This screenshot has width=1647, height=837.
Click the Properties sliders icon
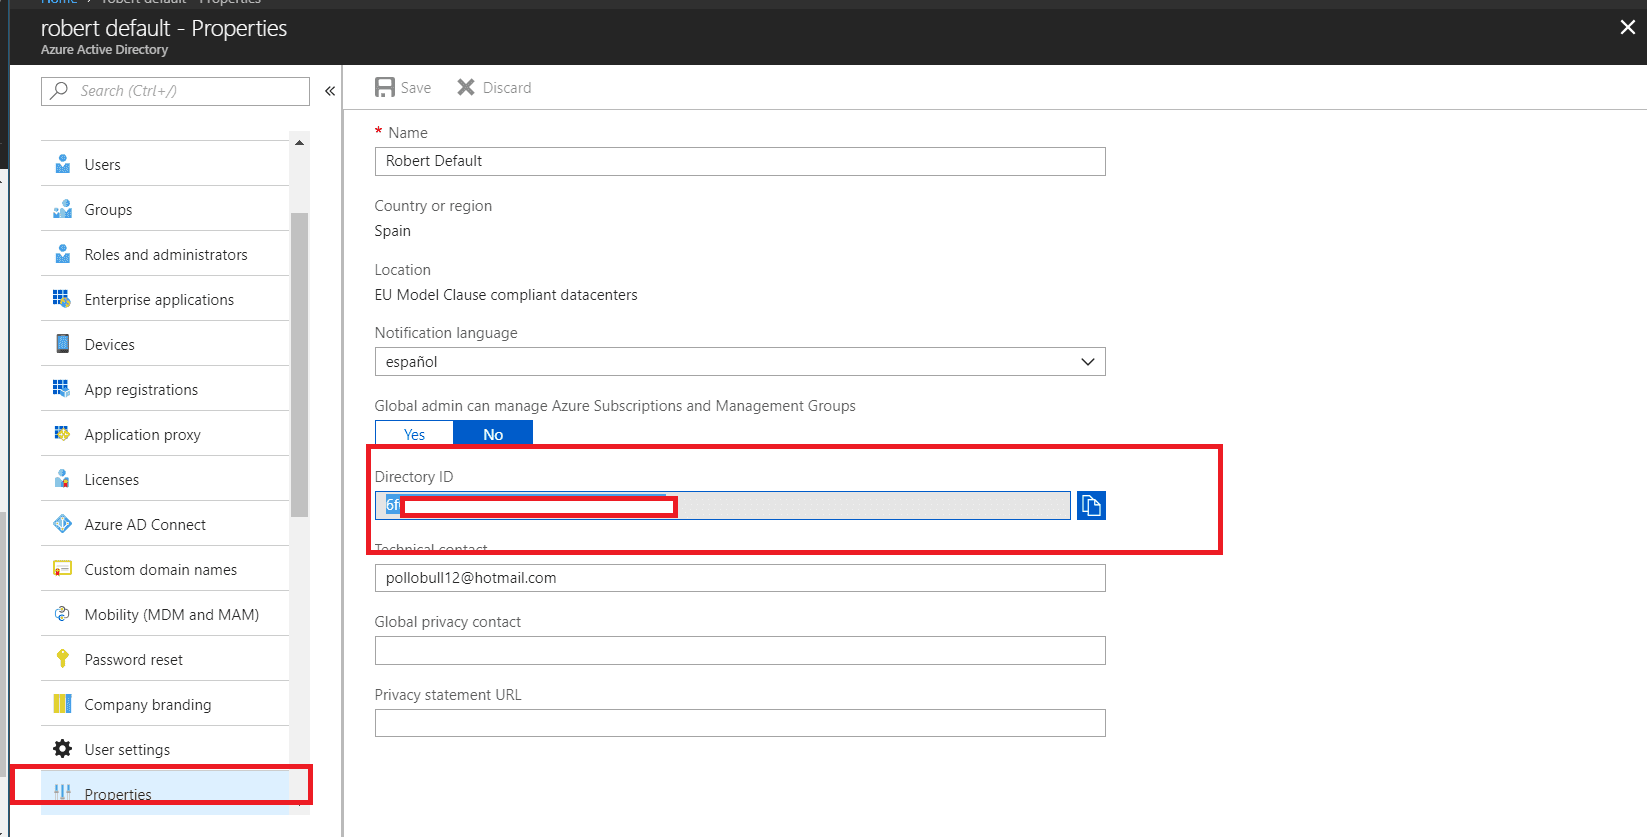pyautogui.click(x=62, y=793)
